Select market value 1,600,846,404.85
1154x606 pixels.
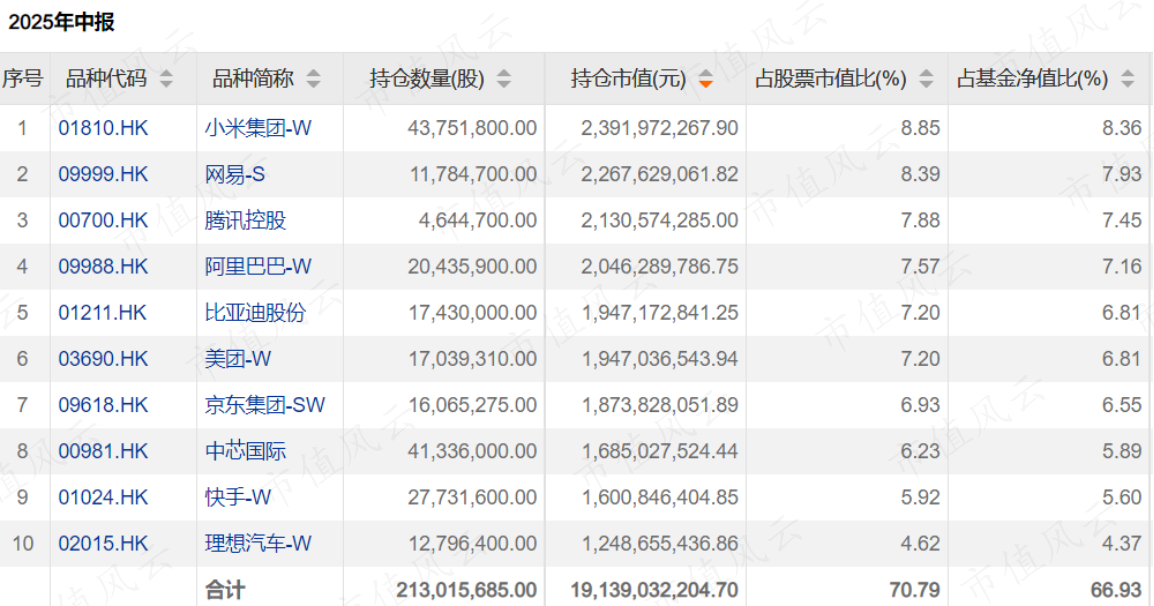point(659,497)
